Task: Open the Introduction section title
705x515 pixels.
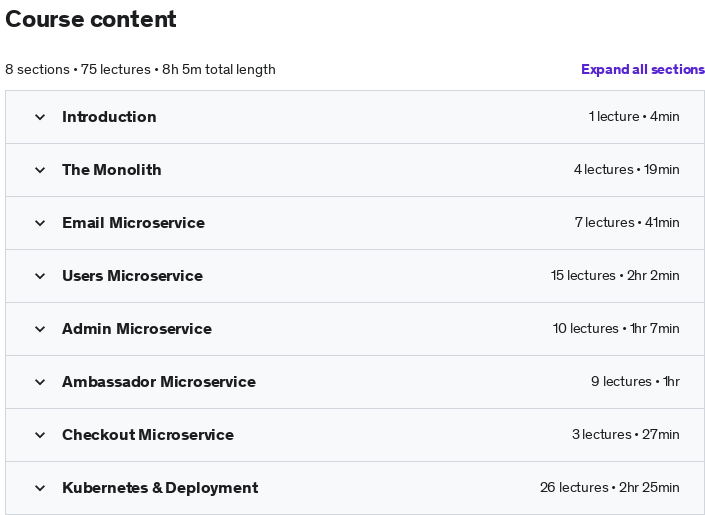Action: [x=109, y=117]
